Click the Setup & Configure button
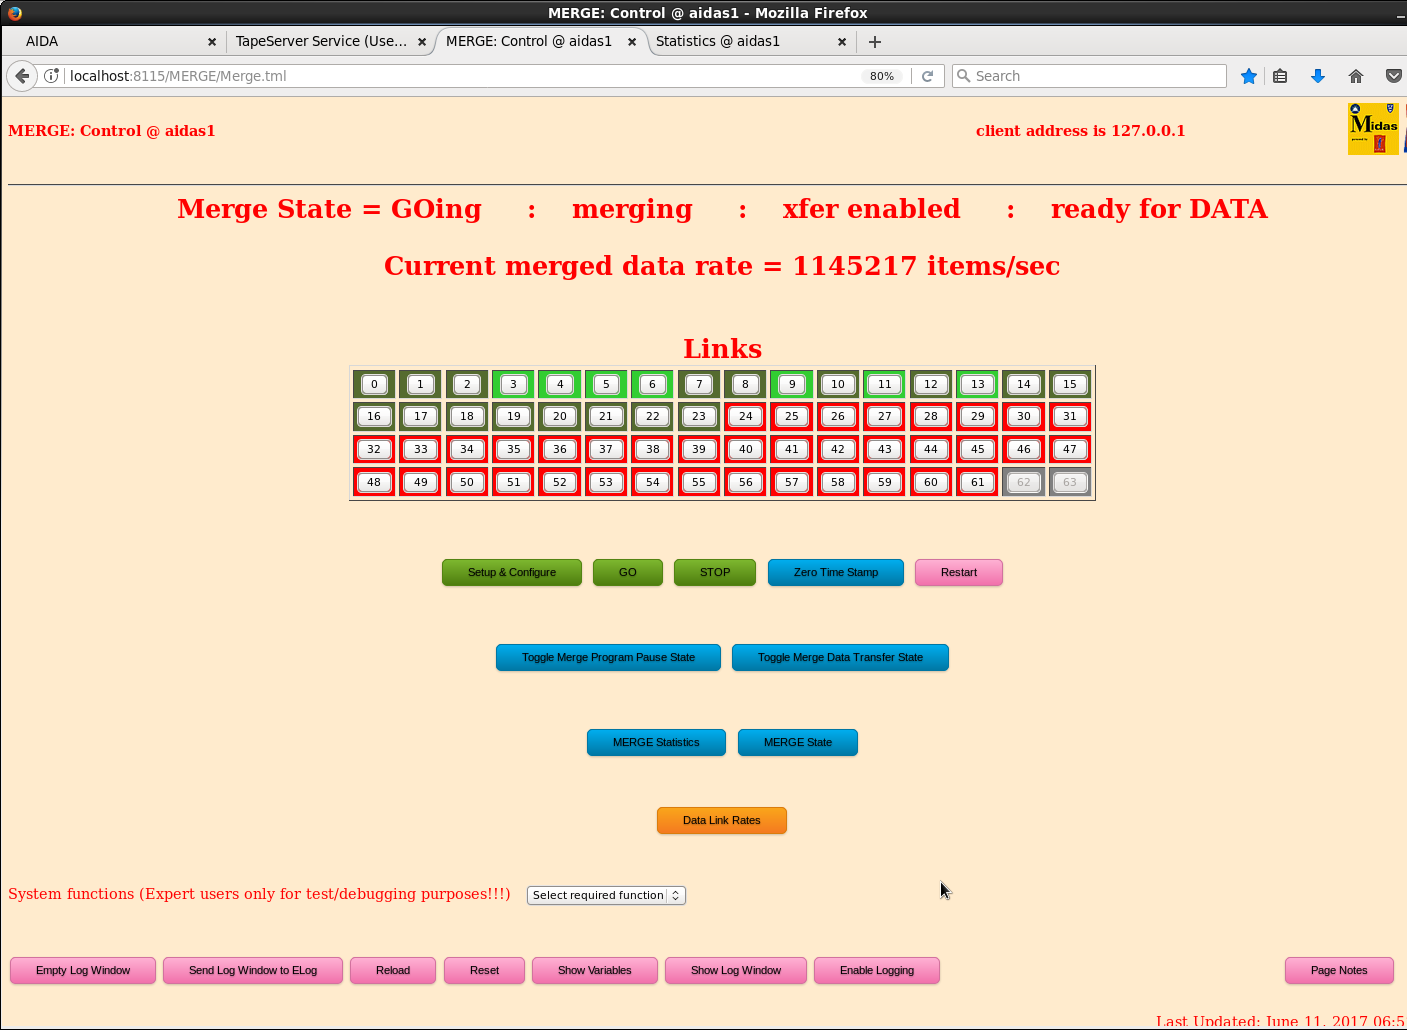The image size is (1407, 1030). (511, 573)
